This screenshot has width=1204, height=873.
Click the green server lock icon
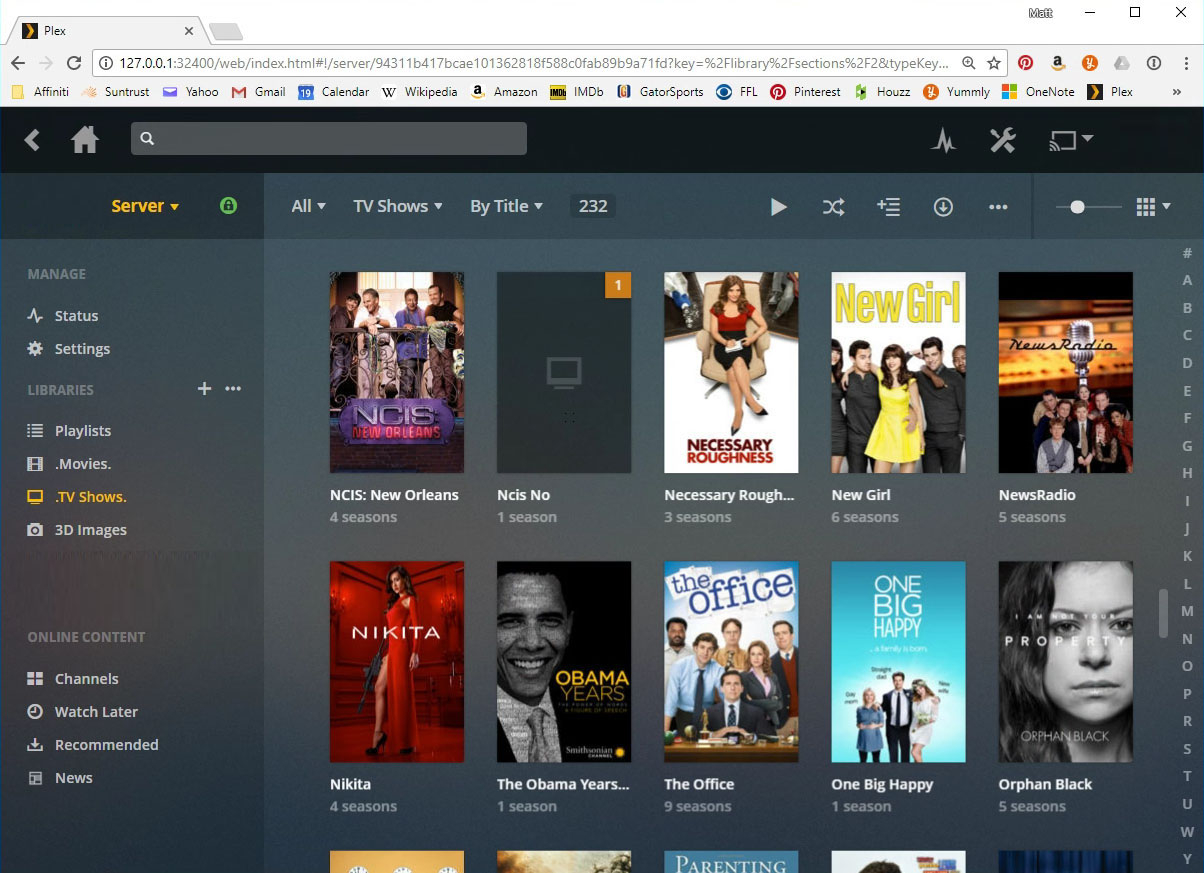click(228, 206)
